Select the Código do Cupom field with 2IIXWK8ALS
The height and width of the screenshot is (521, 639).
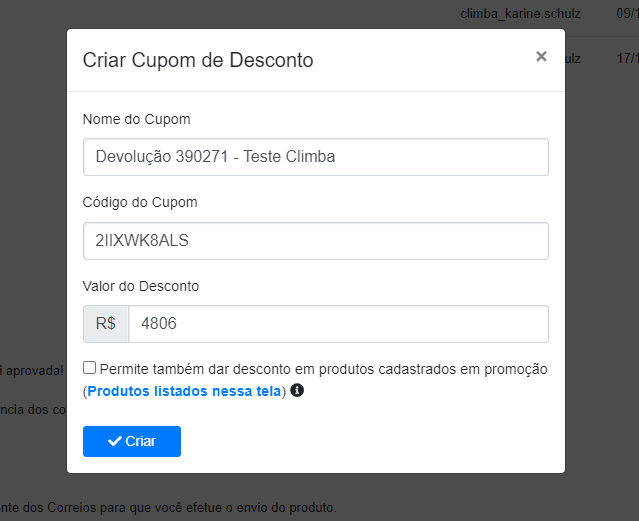(x=316, y=241)
